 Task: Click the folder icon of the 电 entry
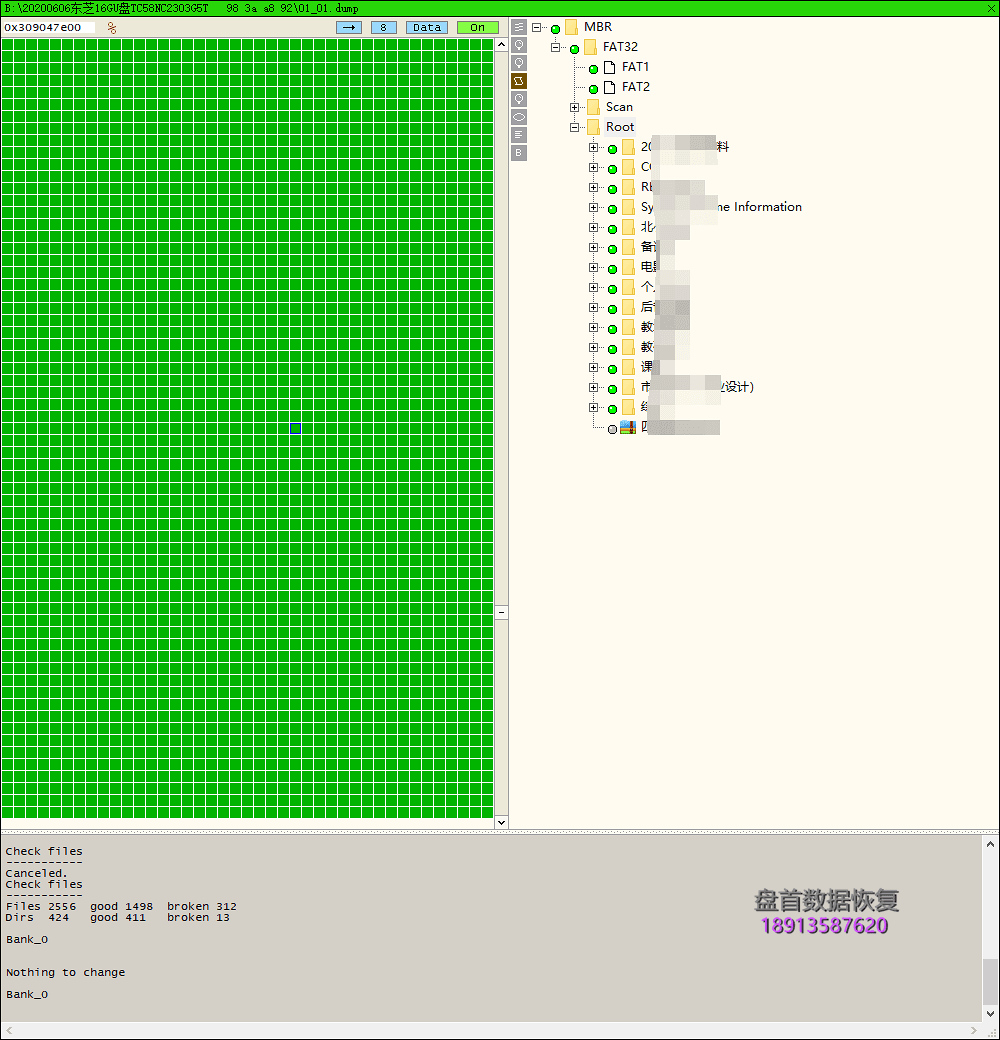point(629,267)
